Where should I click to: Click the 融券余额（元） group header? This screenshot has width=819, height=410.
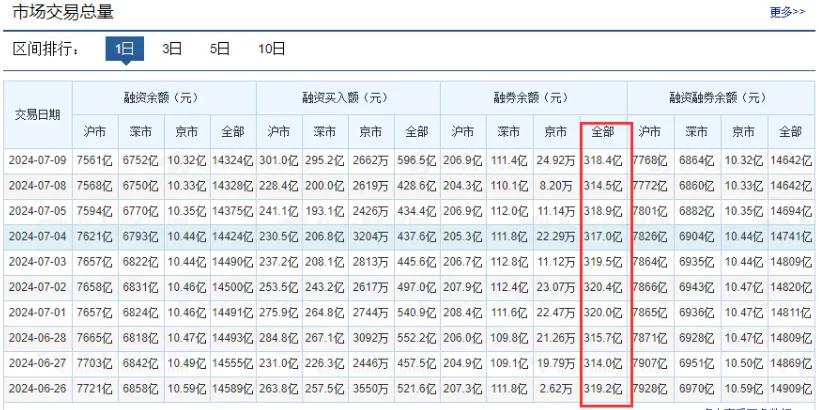534,98
